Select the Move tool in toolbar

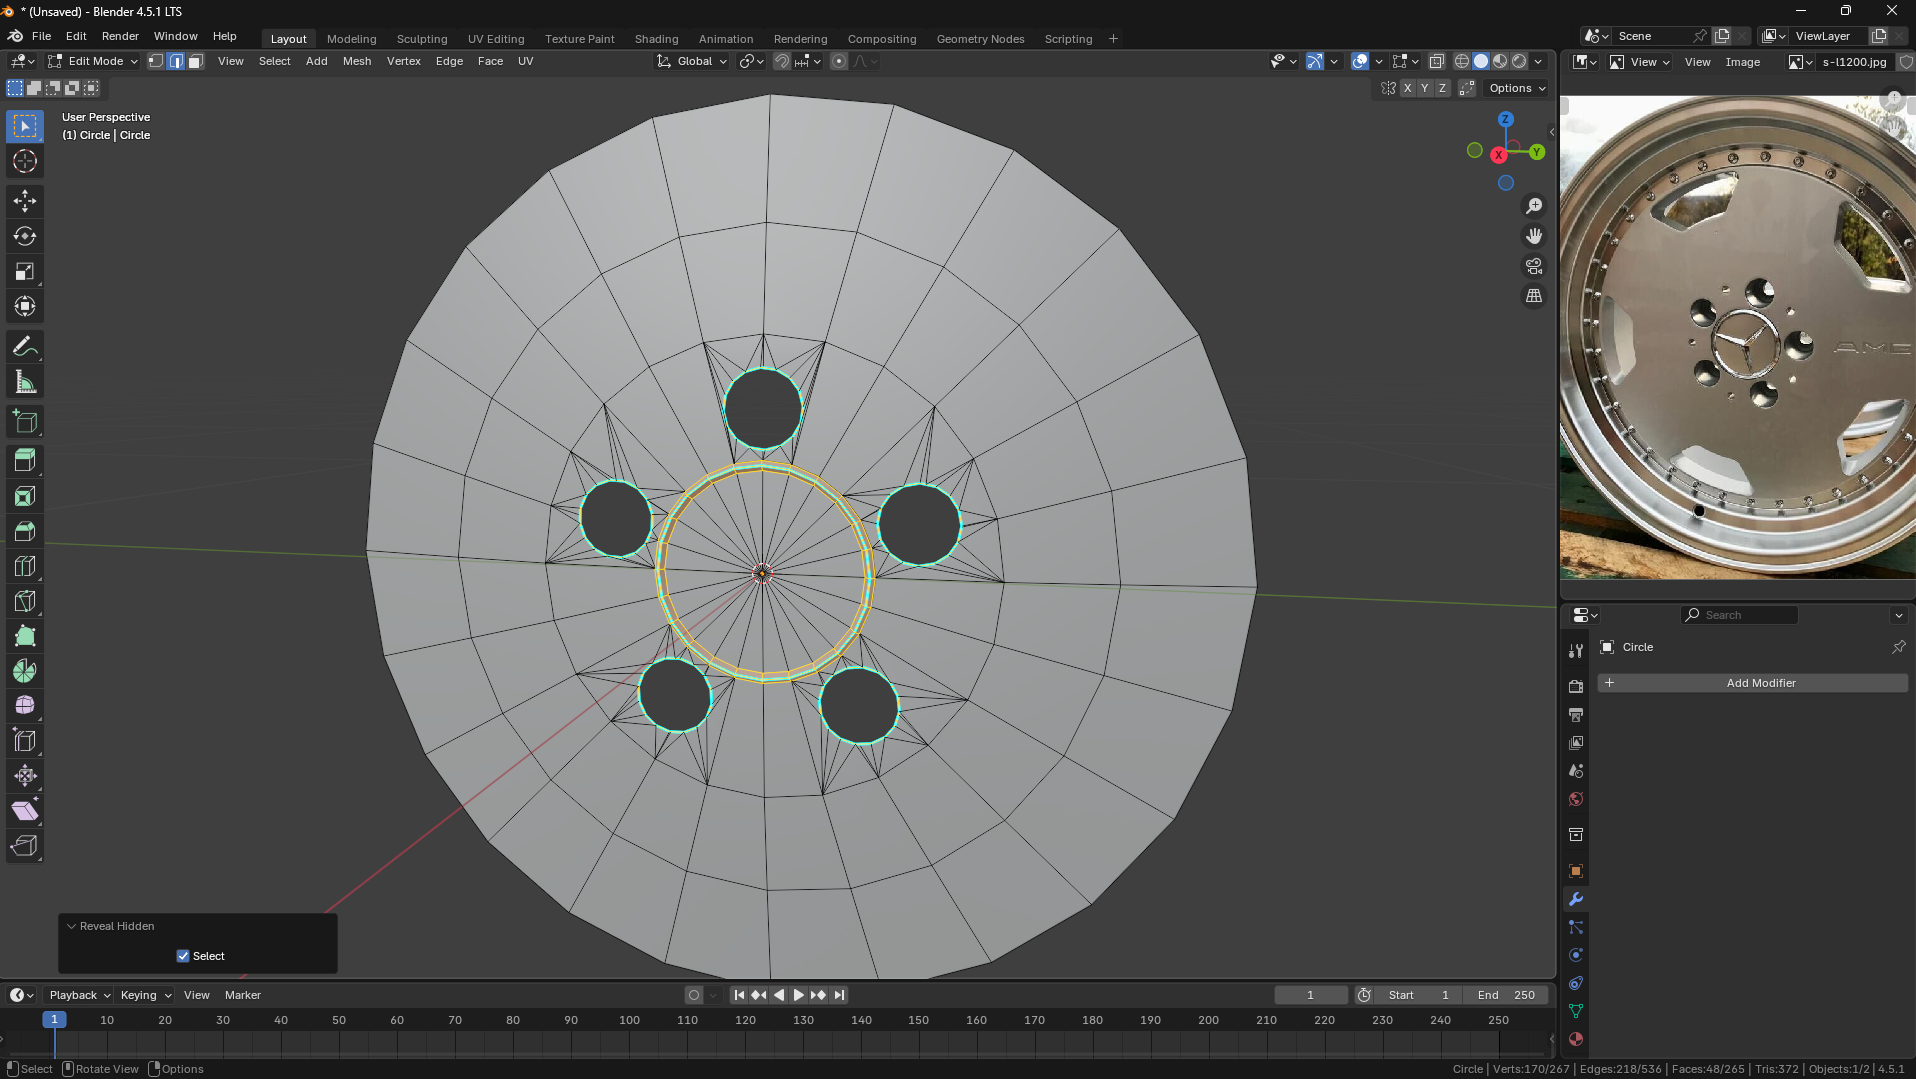25,201
